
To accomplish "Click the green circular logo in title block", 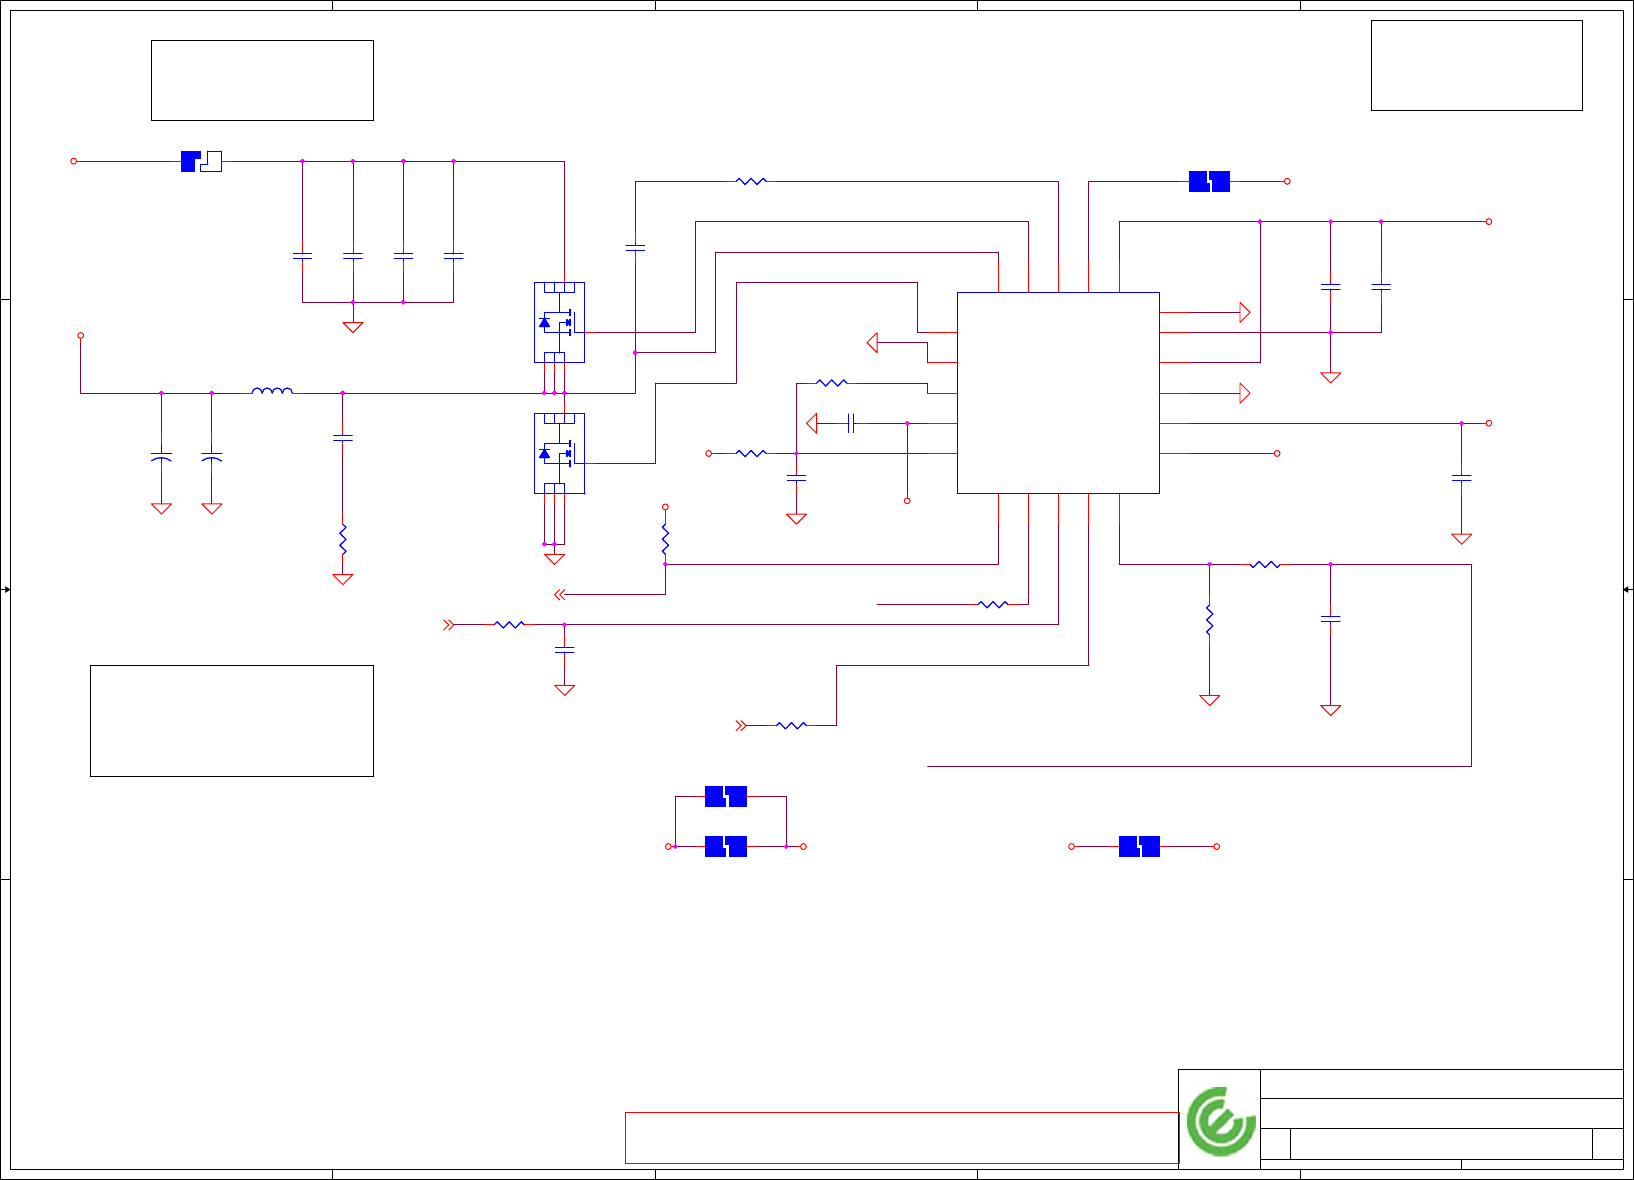I will 1221,1121.
